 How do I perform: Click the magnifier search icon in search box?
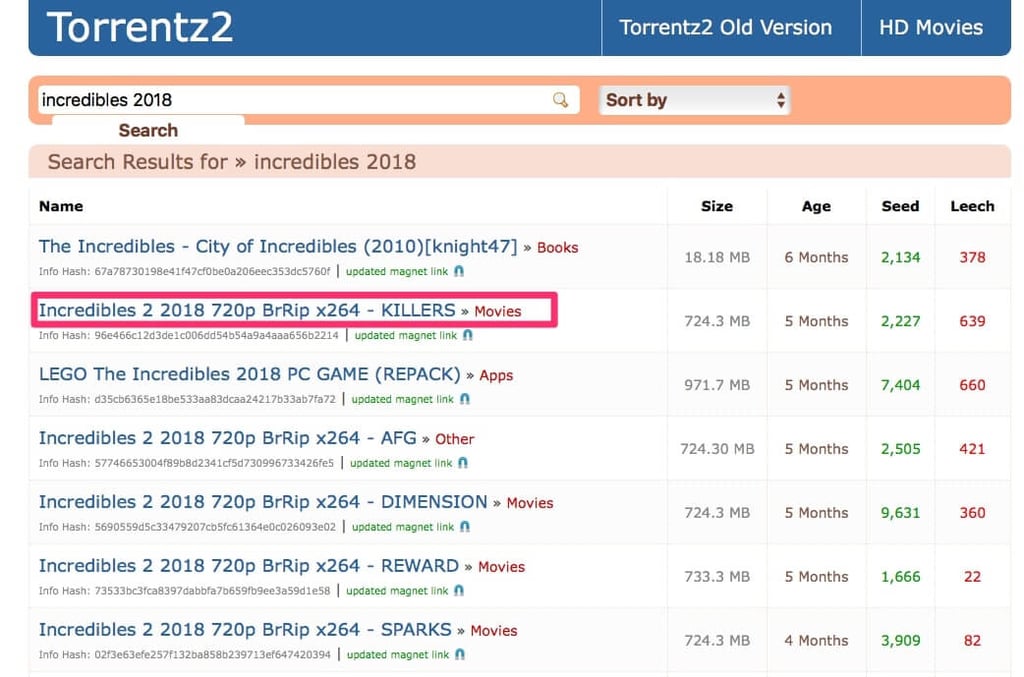click(560, 100)
